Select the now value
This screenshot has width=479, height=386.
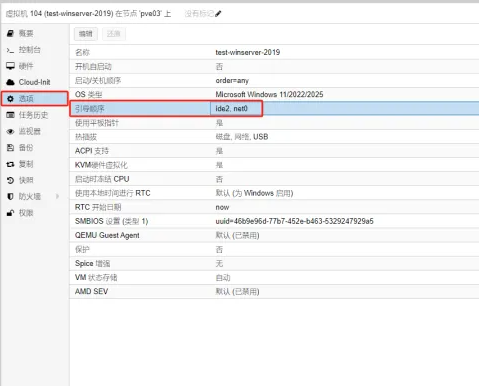pos(222,207)
